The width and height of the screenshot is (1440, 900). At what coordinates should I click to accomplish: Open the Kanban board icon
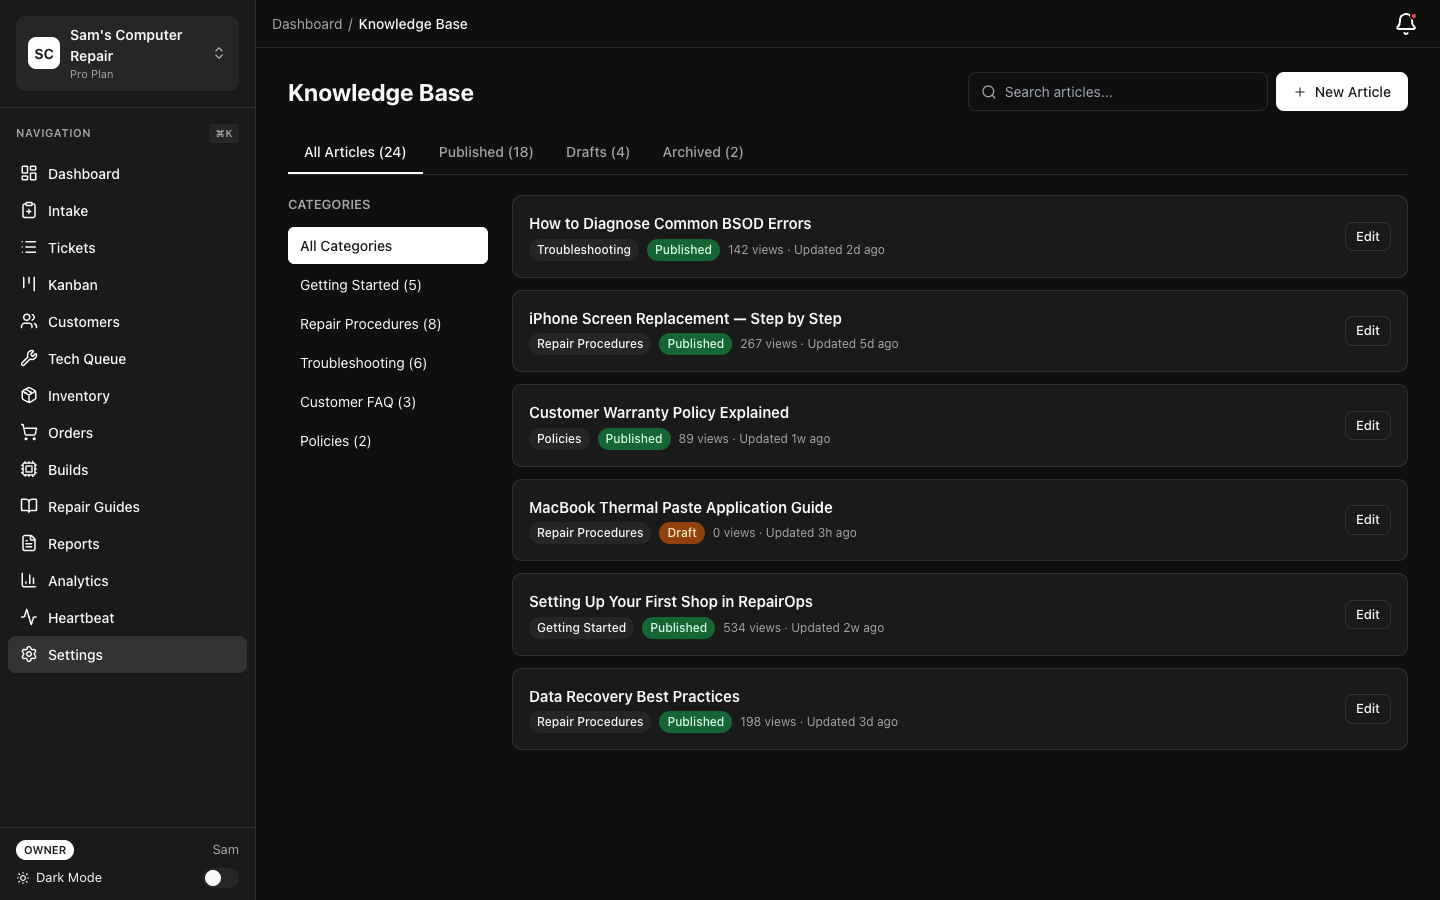29,284
